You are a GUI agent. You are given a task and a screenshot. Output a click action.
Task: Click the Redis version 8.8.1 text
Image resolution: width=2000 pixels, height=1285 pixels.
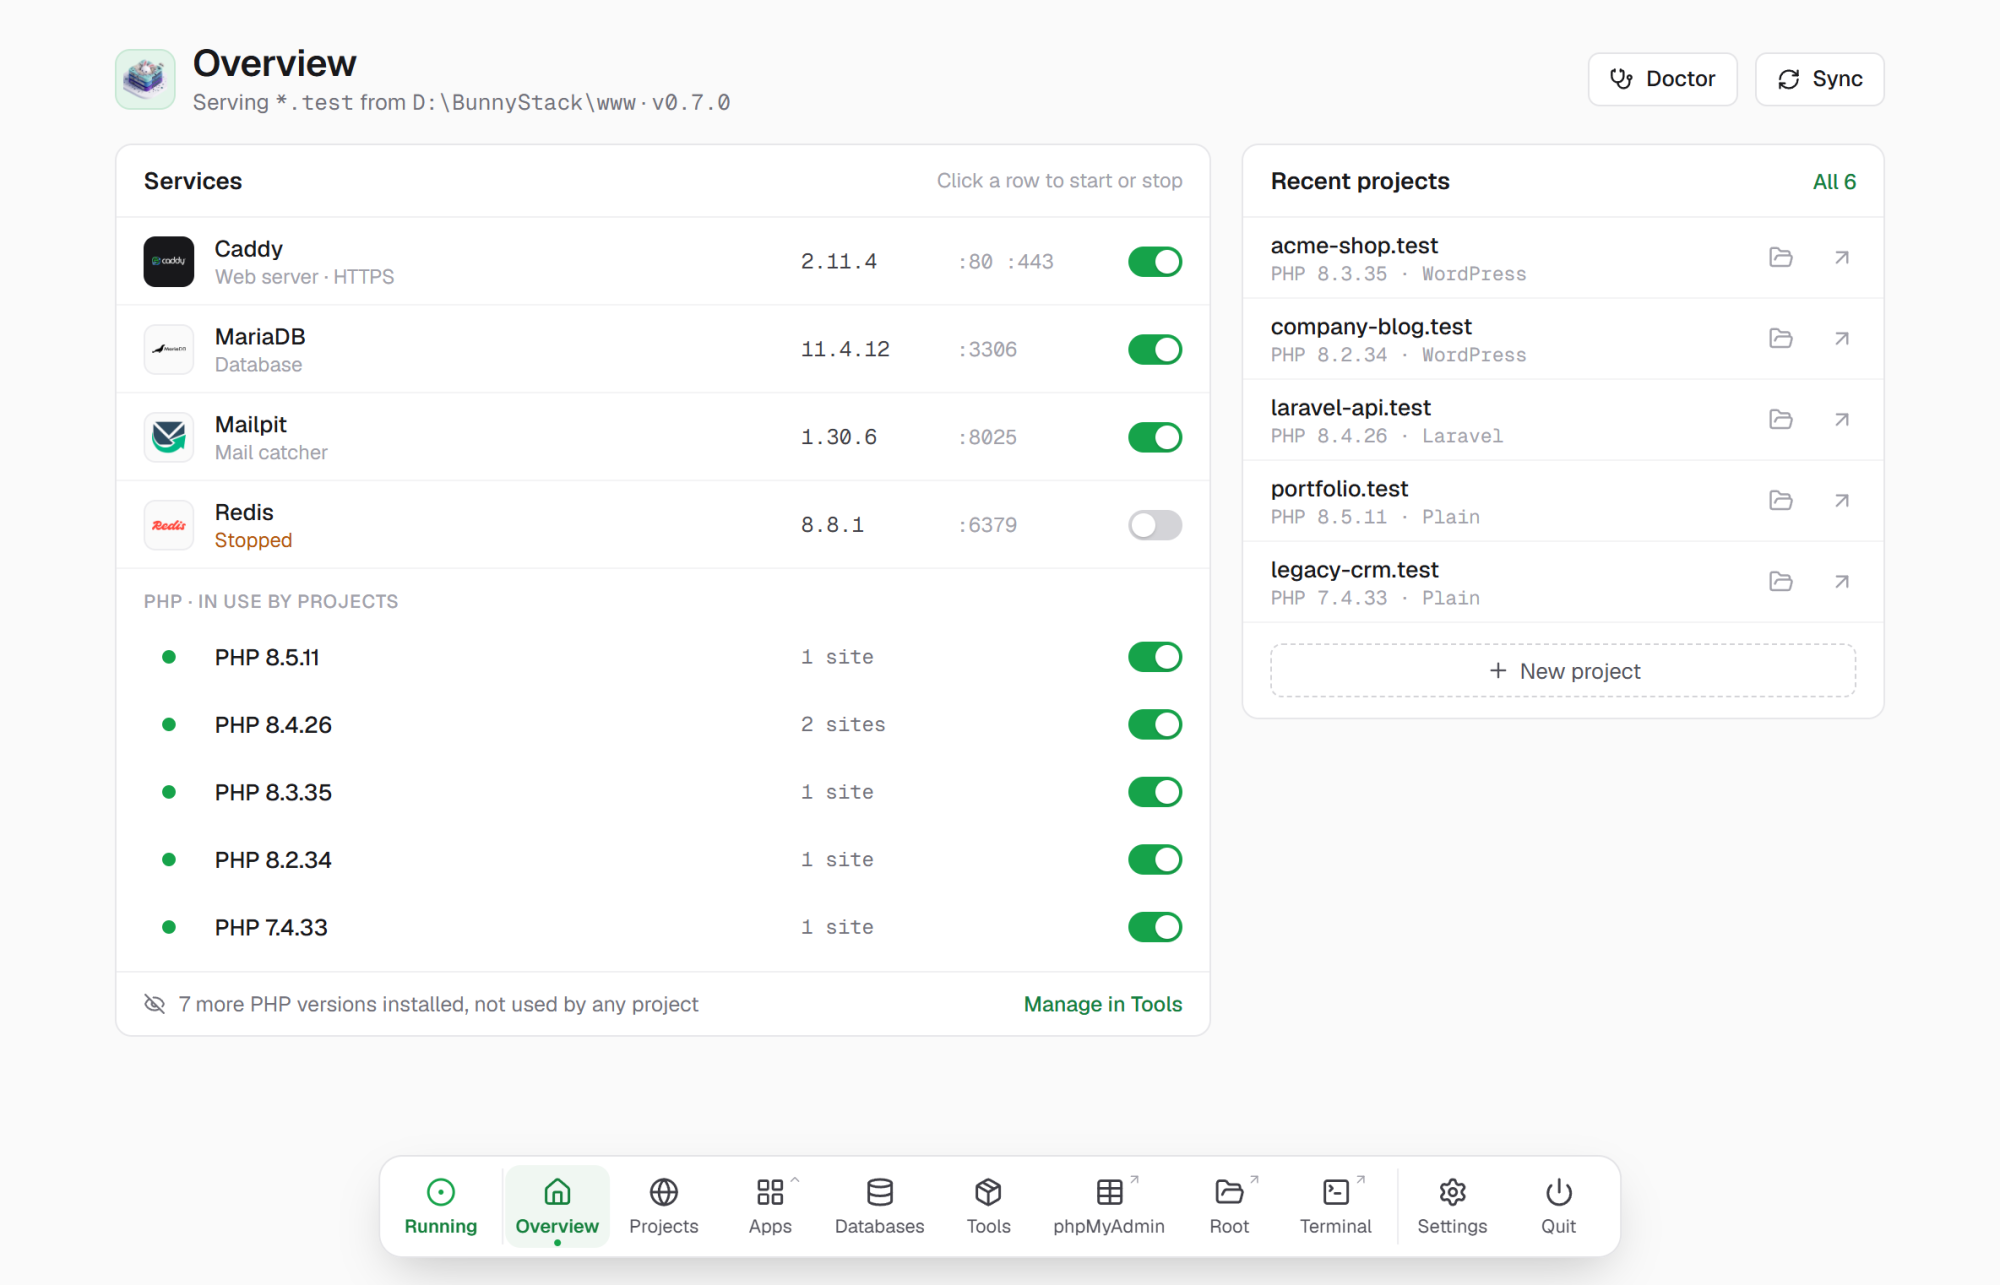pyautogui.click(x=832, y=525)
